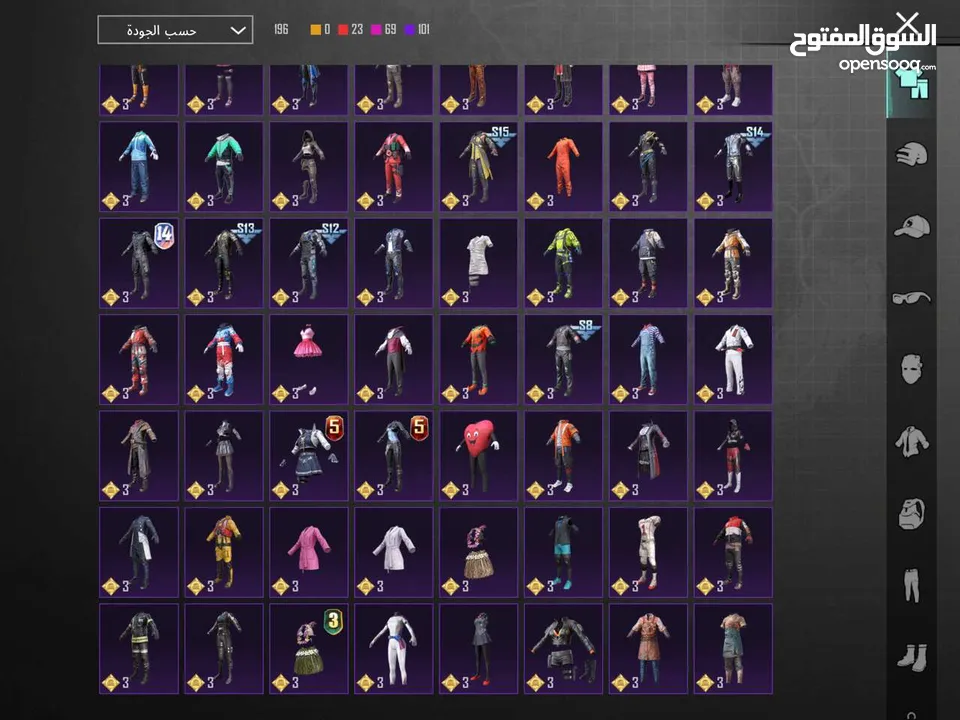Open the face mask category

[x=912, y=369]
